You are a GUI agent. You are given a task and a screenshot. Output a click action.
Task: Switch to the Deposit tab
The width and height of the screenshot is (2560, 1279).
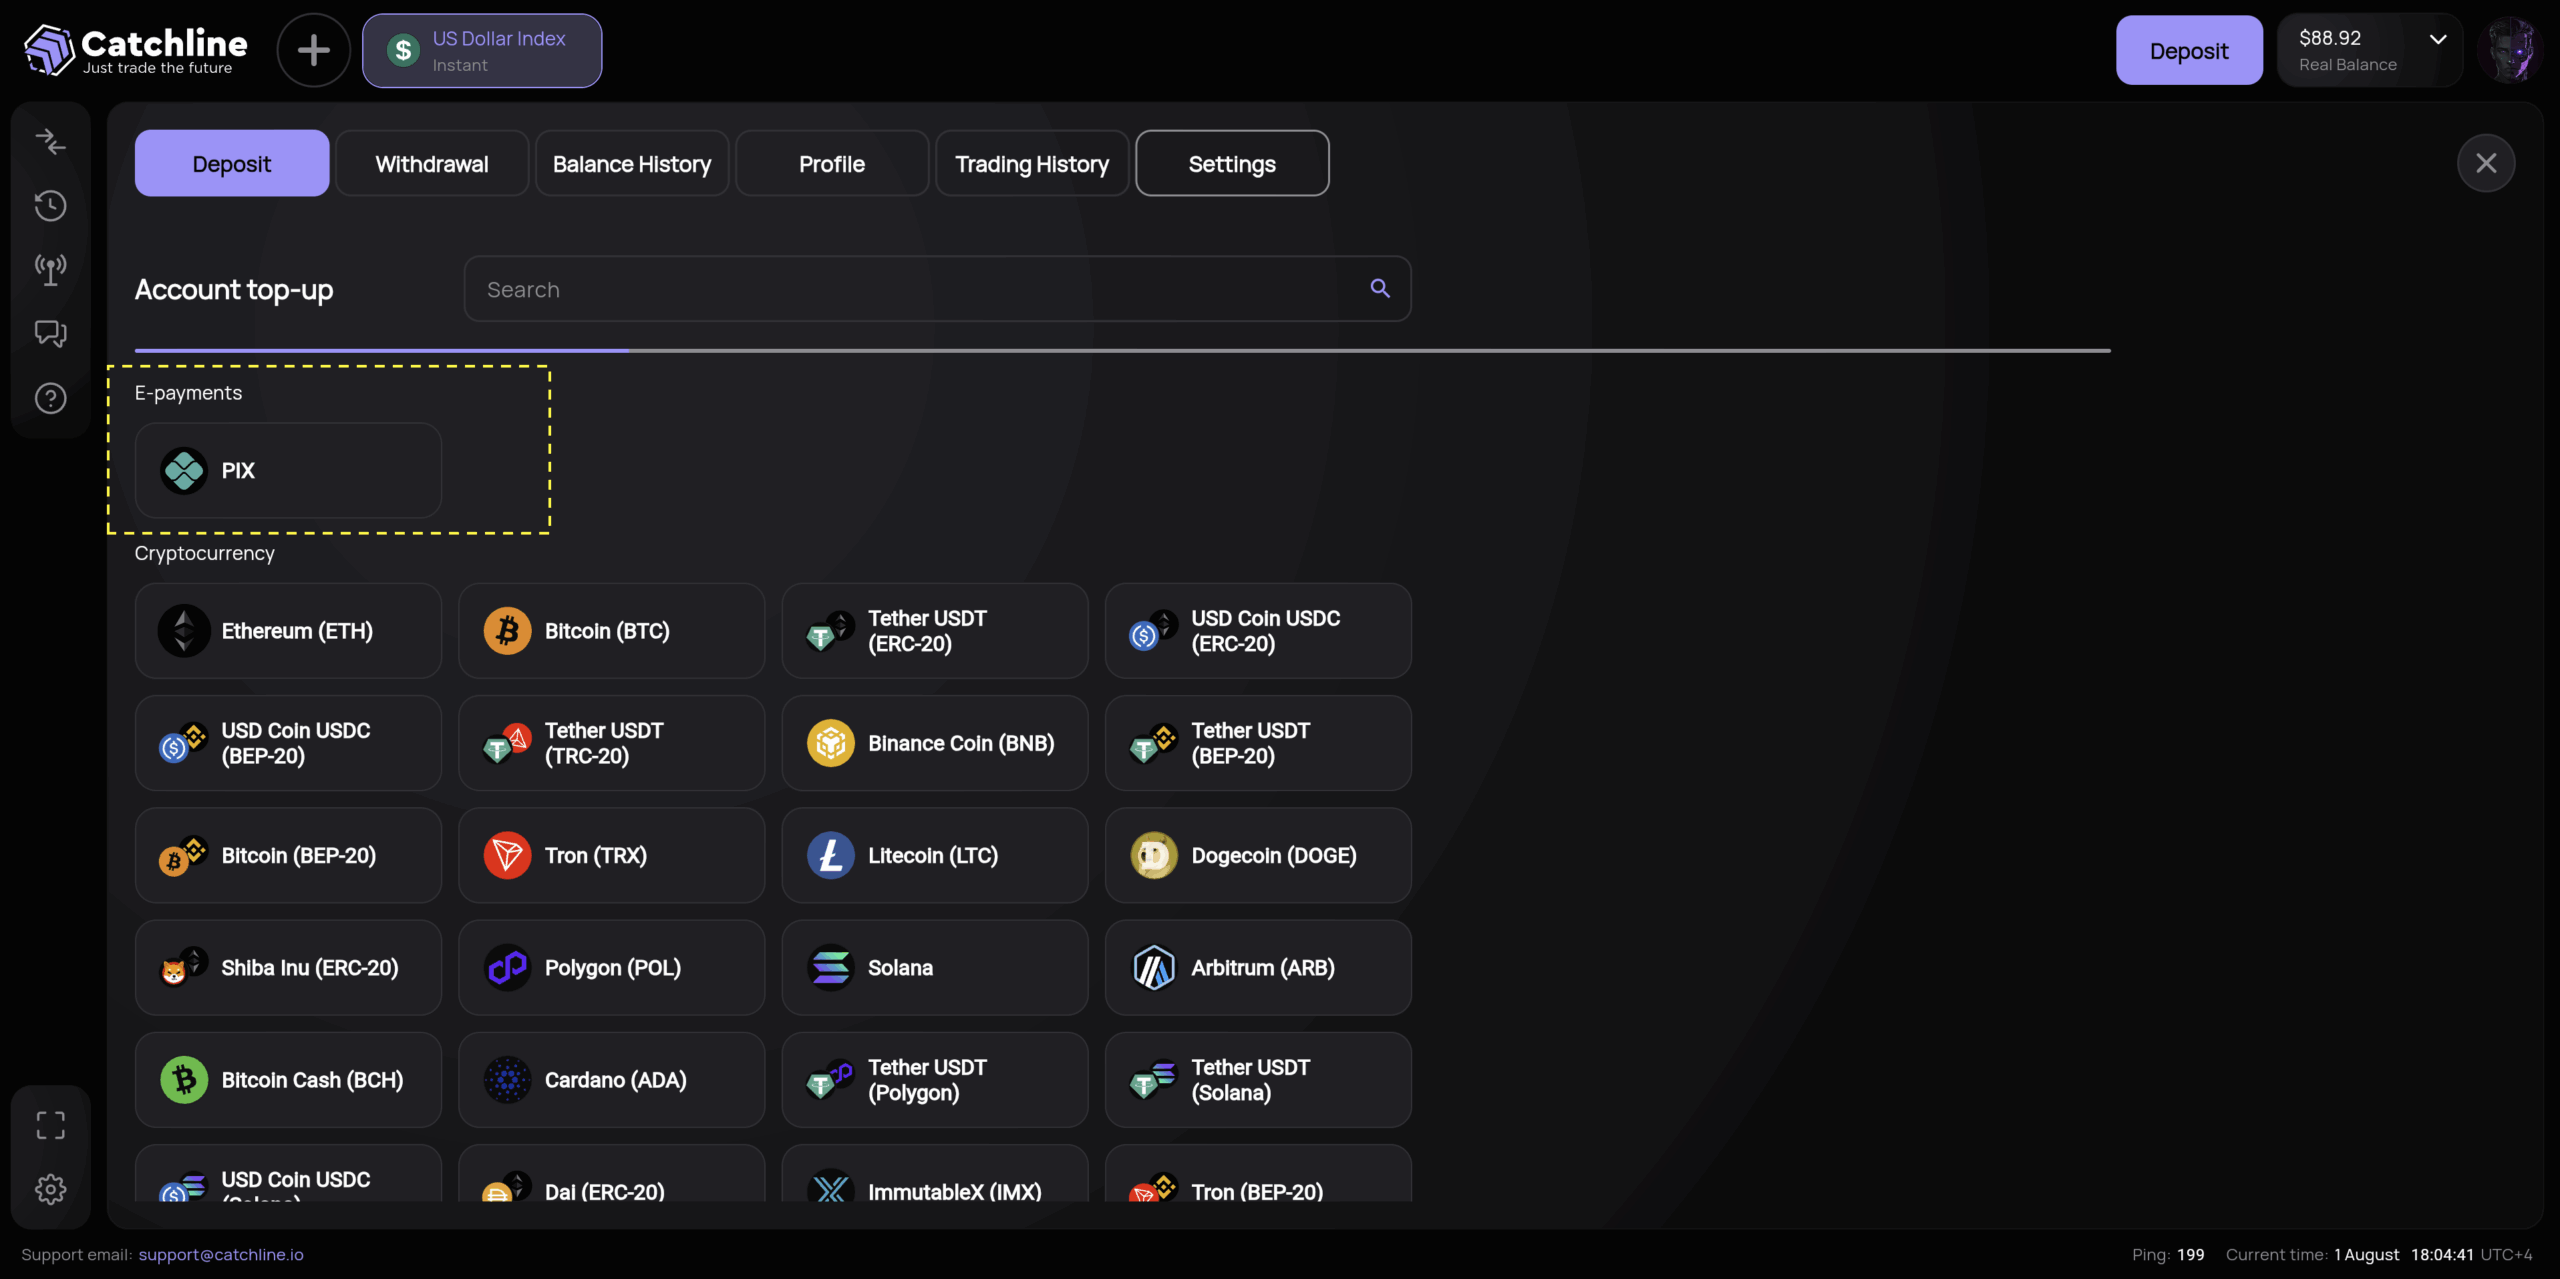(x=232, y=163)
